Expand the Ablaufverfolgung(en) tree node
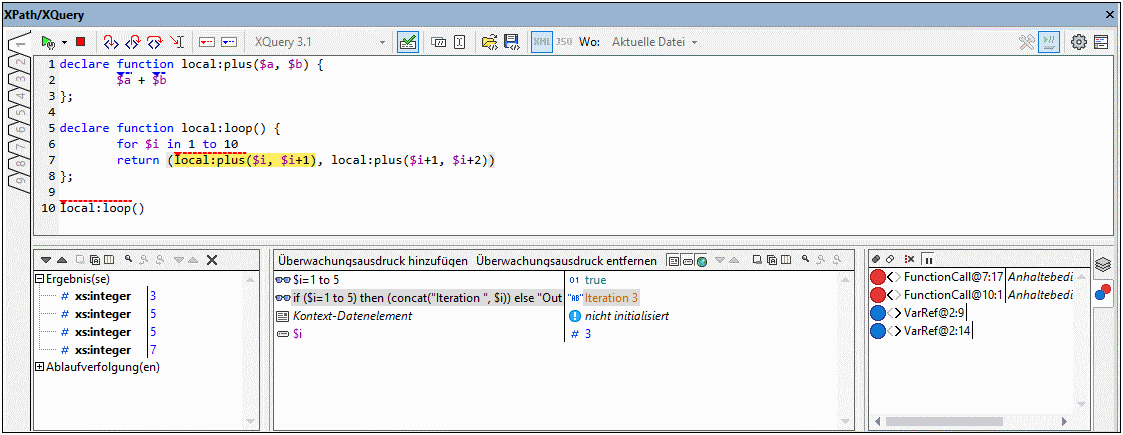The height and width of the screenshot is (435, 1123). click(x=39, y=367)
